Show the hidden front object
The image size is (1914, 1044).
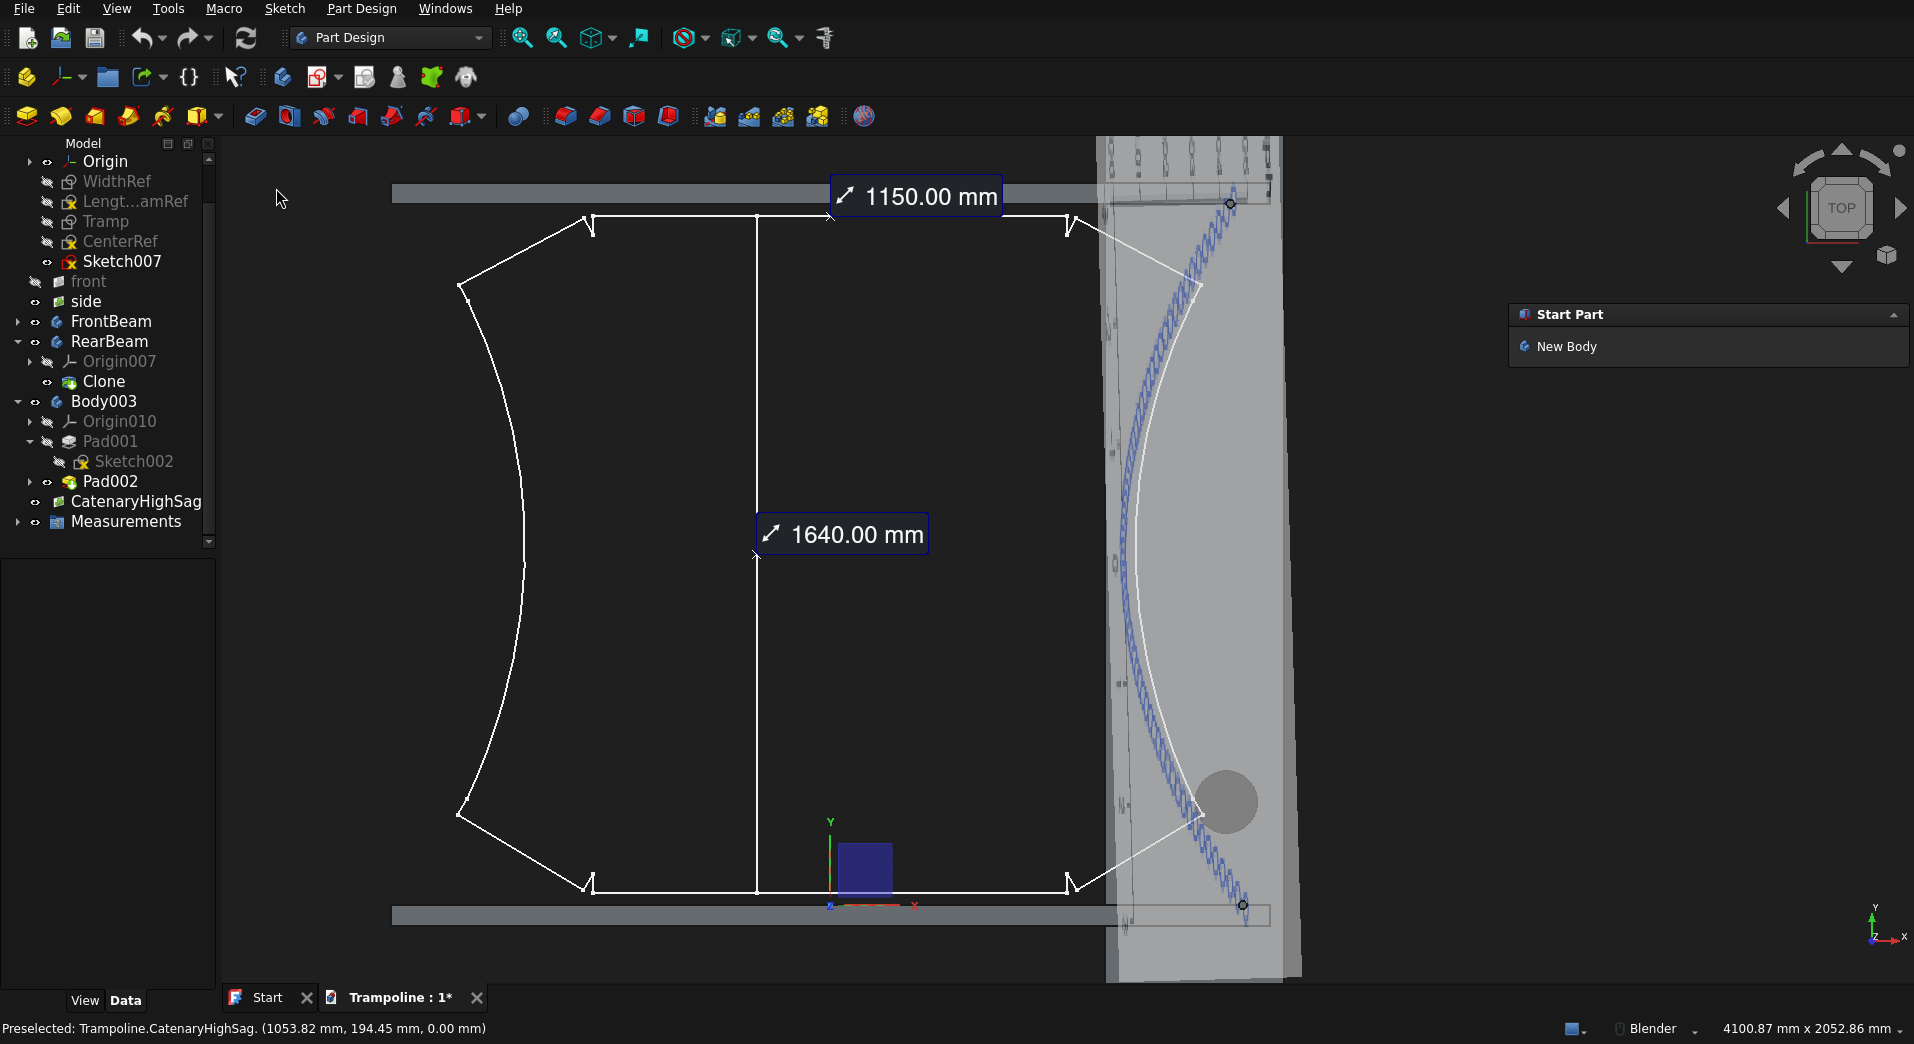(x=35, y=282)
